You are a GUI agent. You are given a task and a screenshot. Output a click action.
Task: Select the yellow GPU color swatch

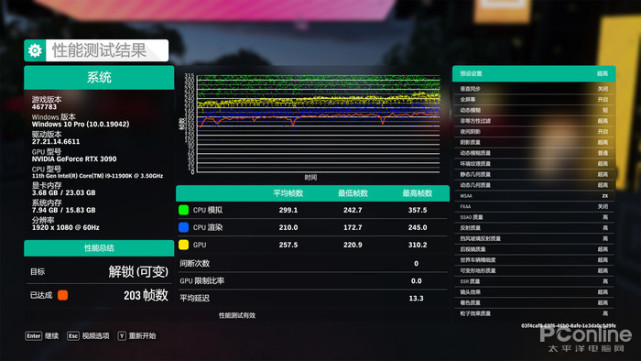click(184, 245)
